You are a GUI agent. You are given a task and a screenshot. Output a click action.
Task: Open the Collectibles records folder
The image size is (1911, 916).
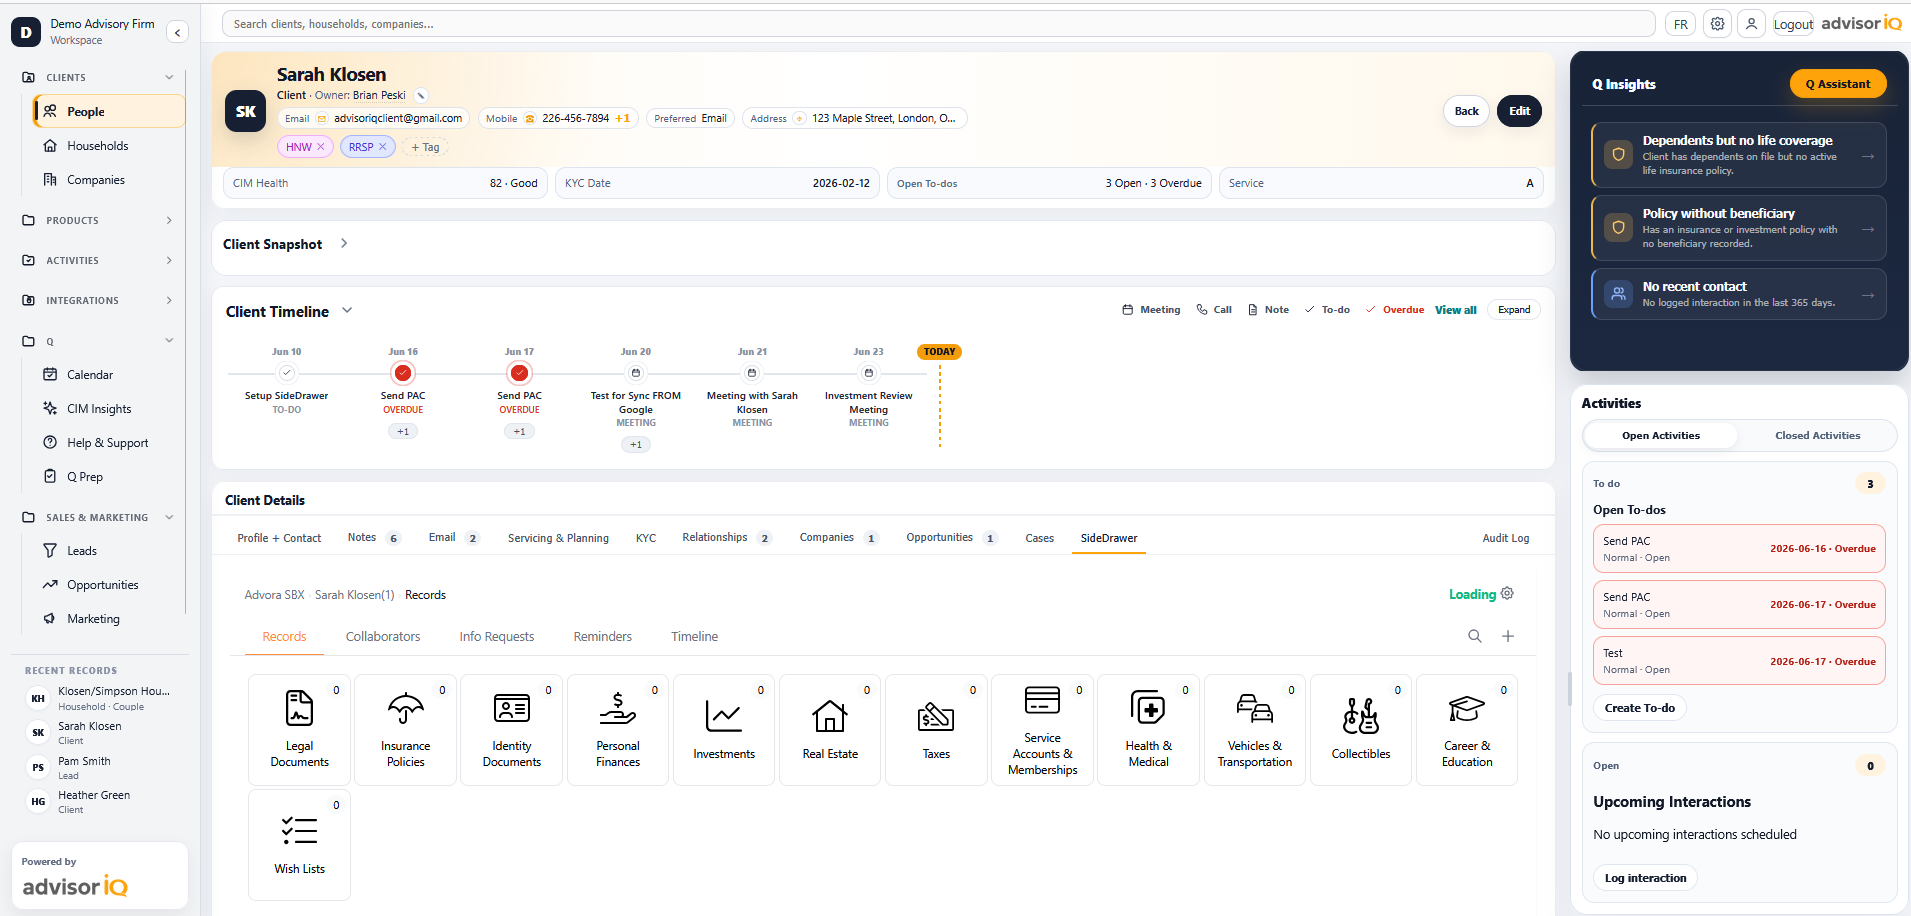(1361, 729)
